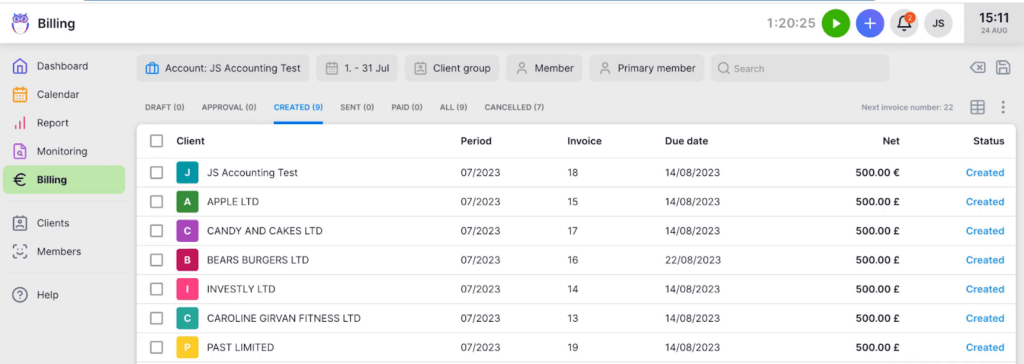The image size is (1024, 364).
Task: Open notifications bell icon
Action: (904, 24)
